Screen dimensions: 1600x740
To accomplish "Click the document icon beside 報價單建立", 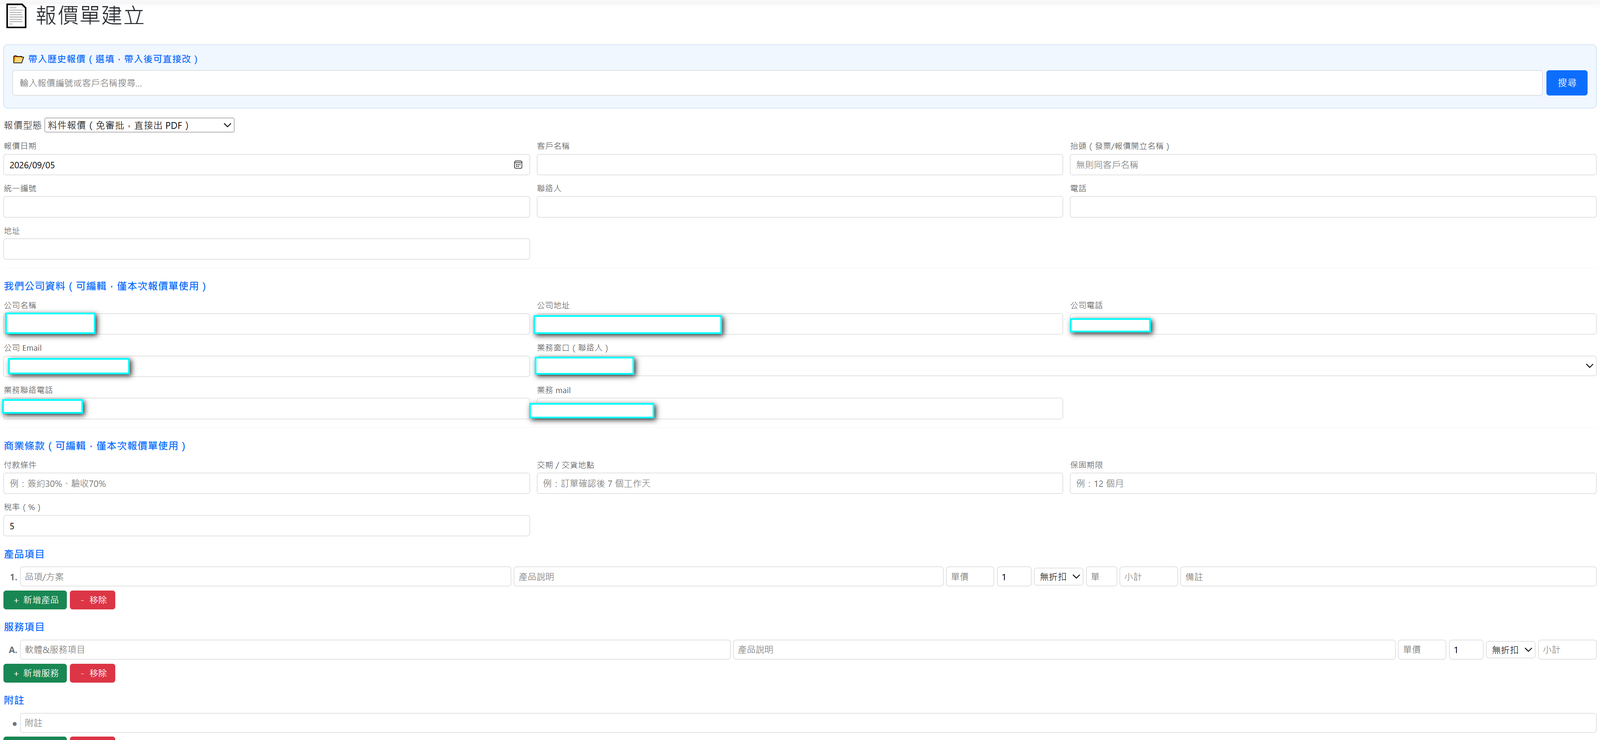I will point(16,16).
